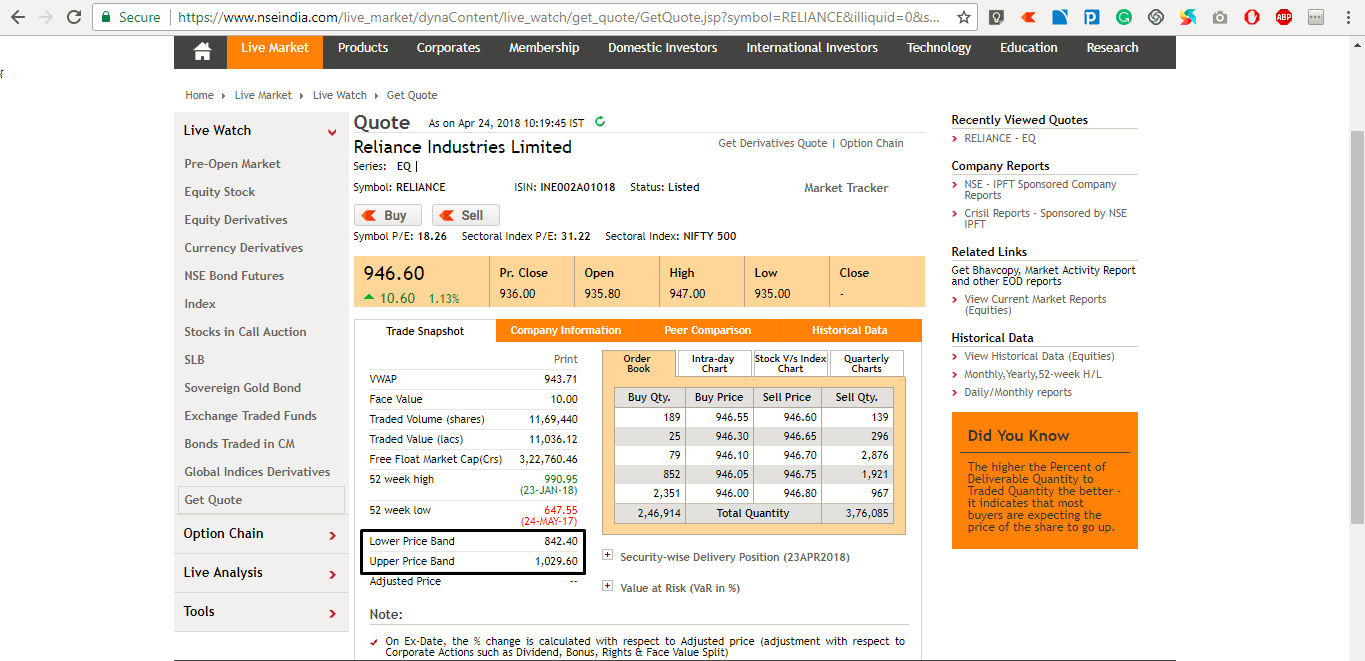Image resolution: width=1365 pixels, height=661 pixels.
Task: Open View Historical Data (Equities) link
Action: [1039, 356]
